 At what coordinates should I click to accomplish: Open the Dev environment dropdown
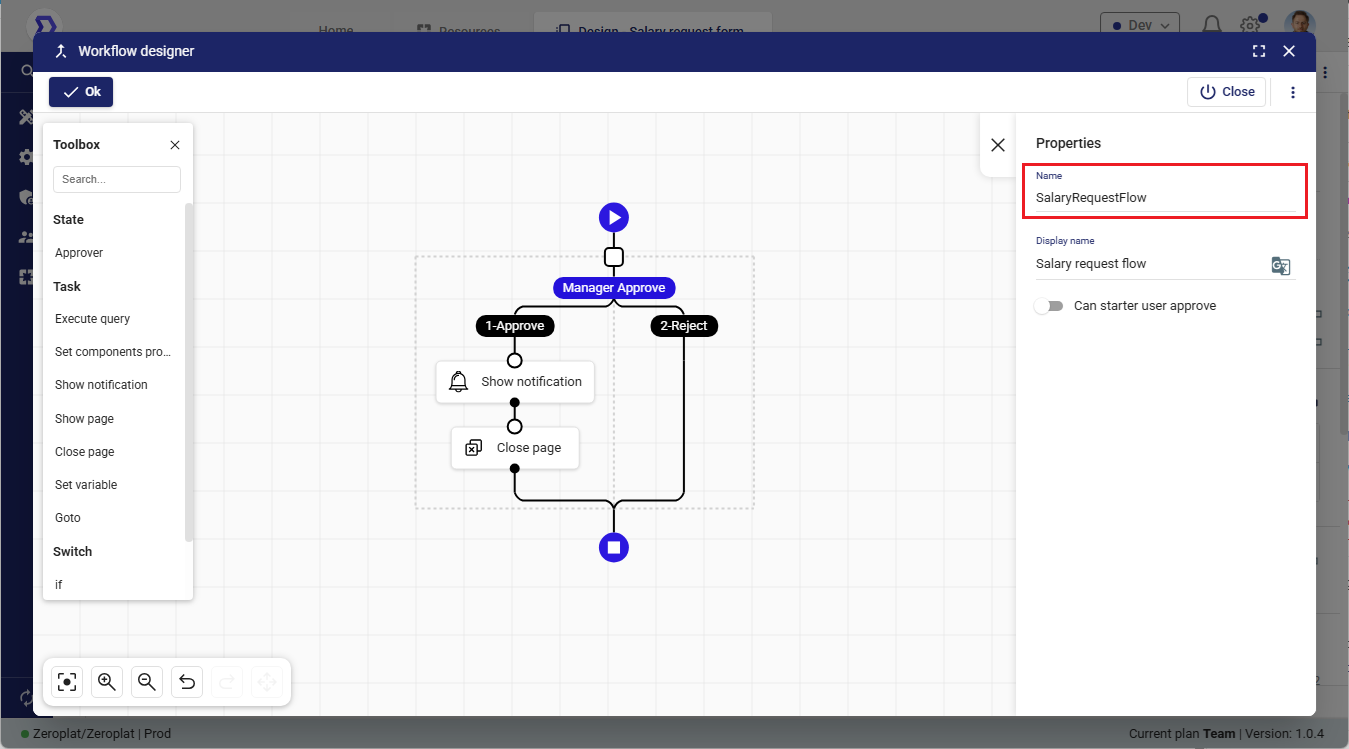click(1139, 25)
